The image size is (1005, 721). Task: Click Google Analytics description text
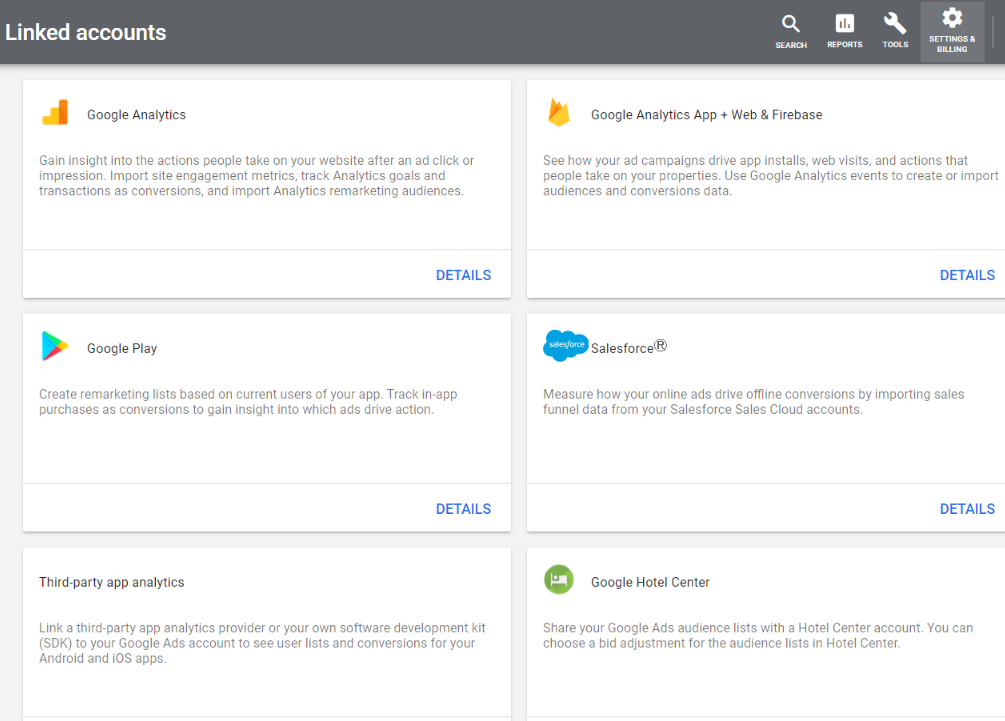256,176
